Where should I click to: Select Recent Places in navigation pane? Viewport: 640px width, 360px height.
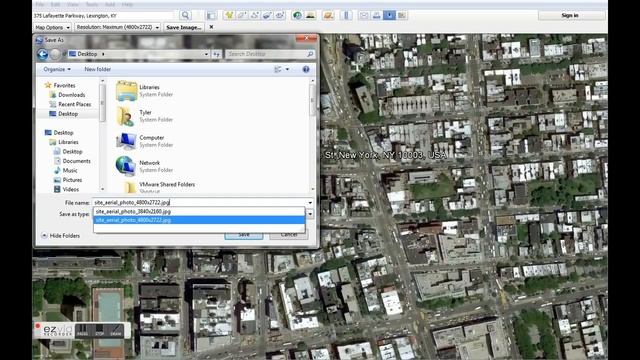(x=70, y=104)
